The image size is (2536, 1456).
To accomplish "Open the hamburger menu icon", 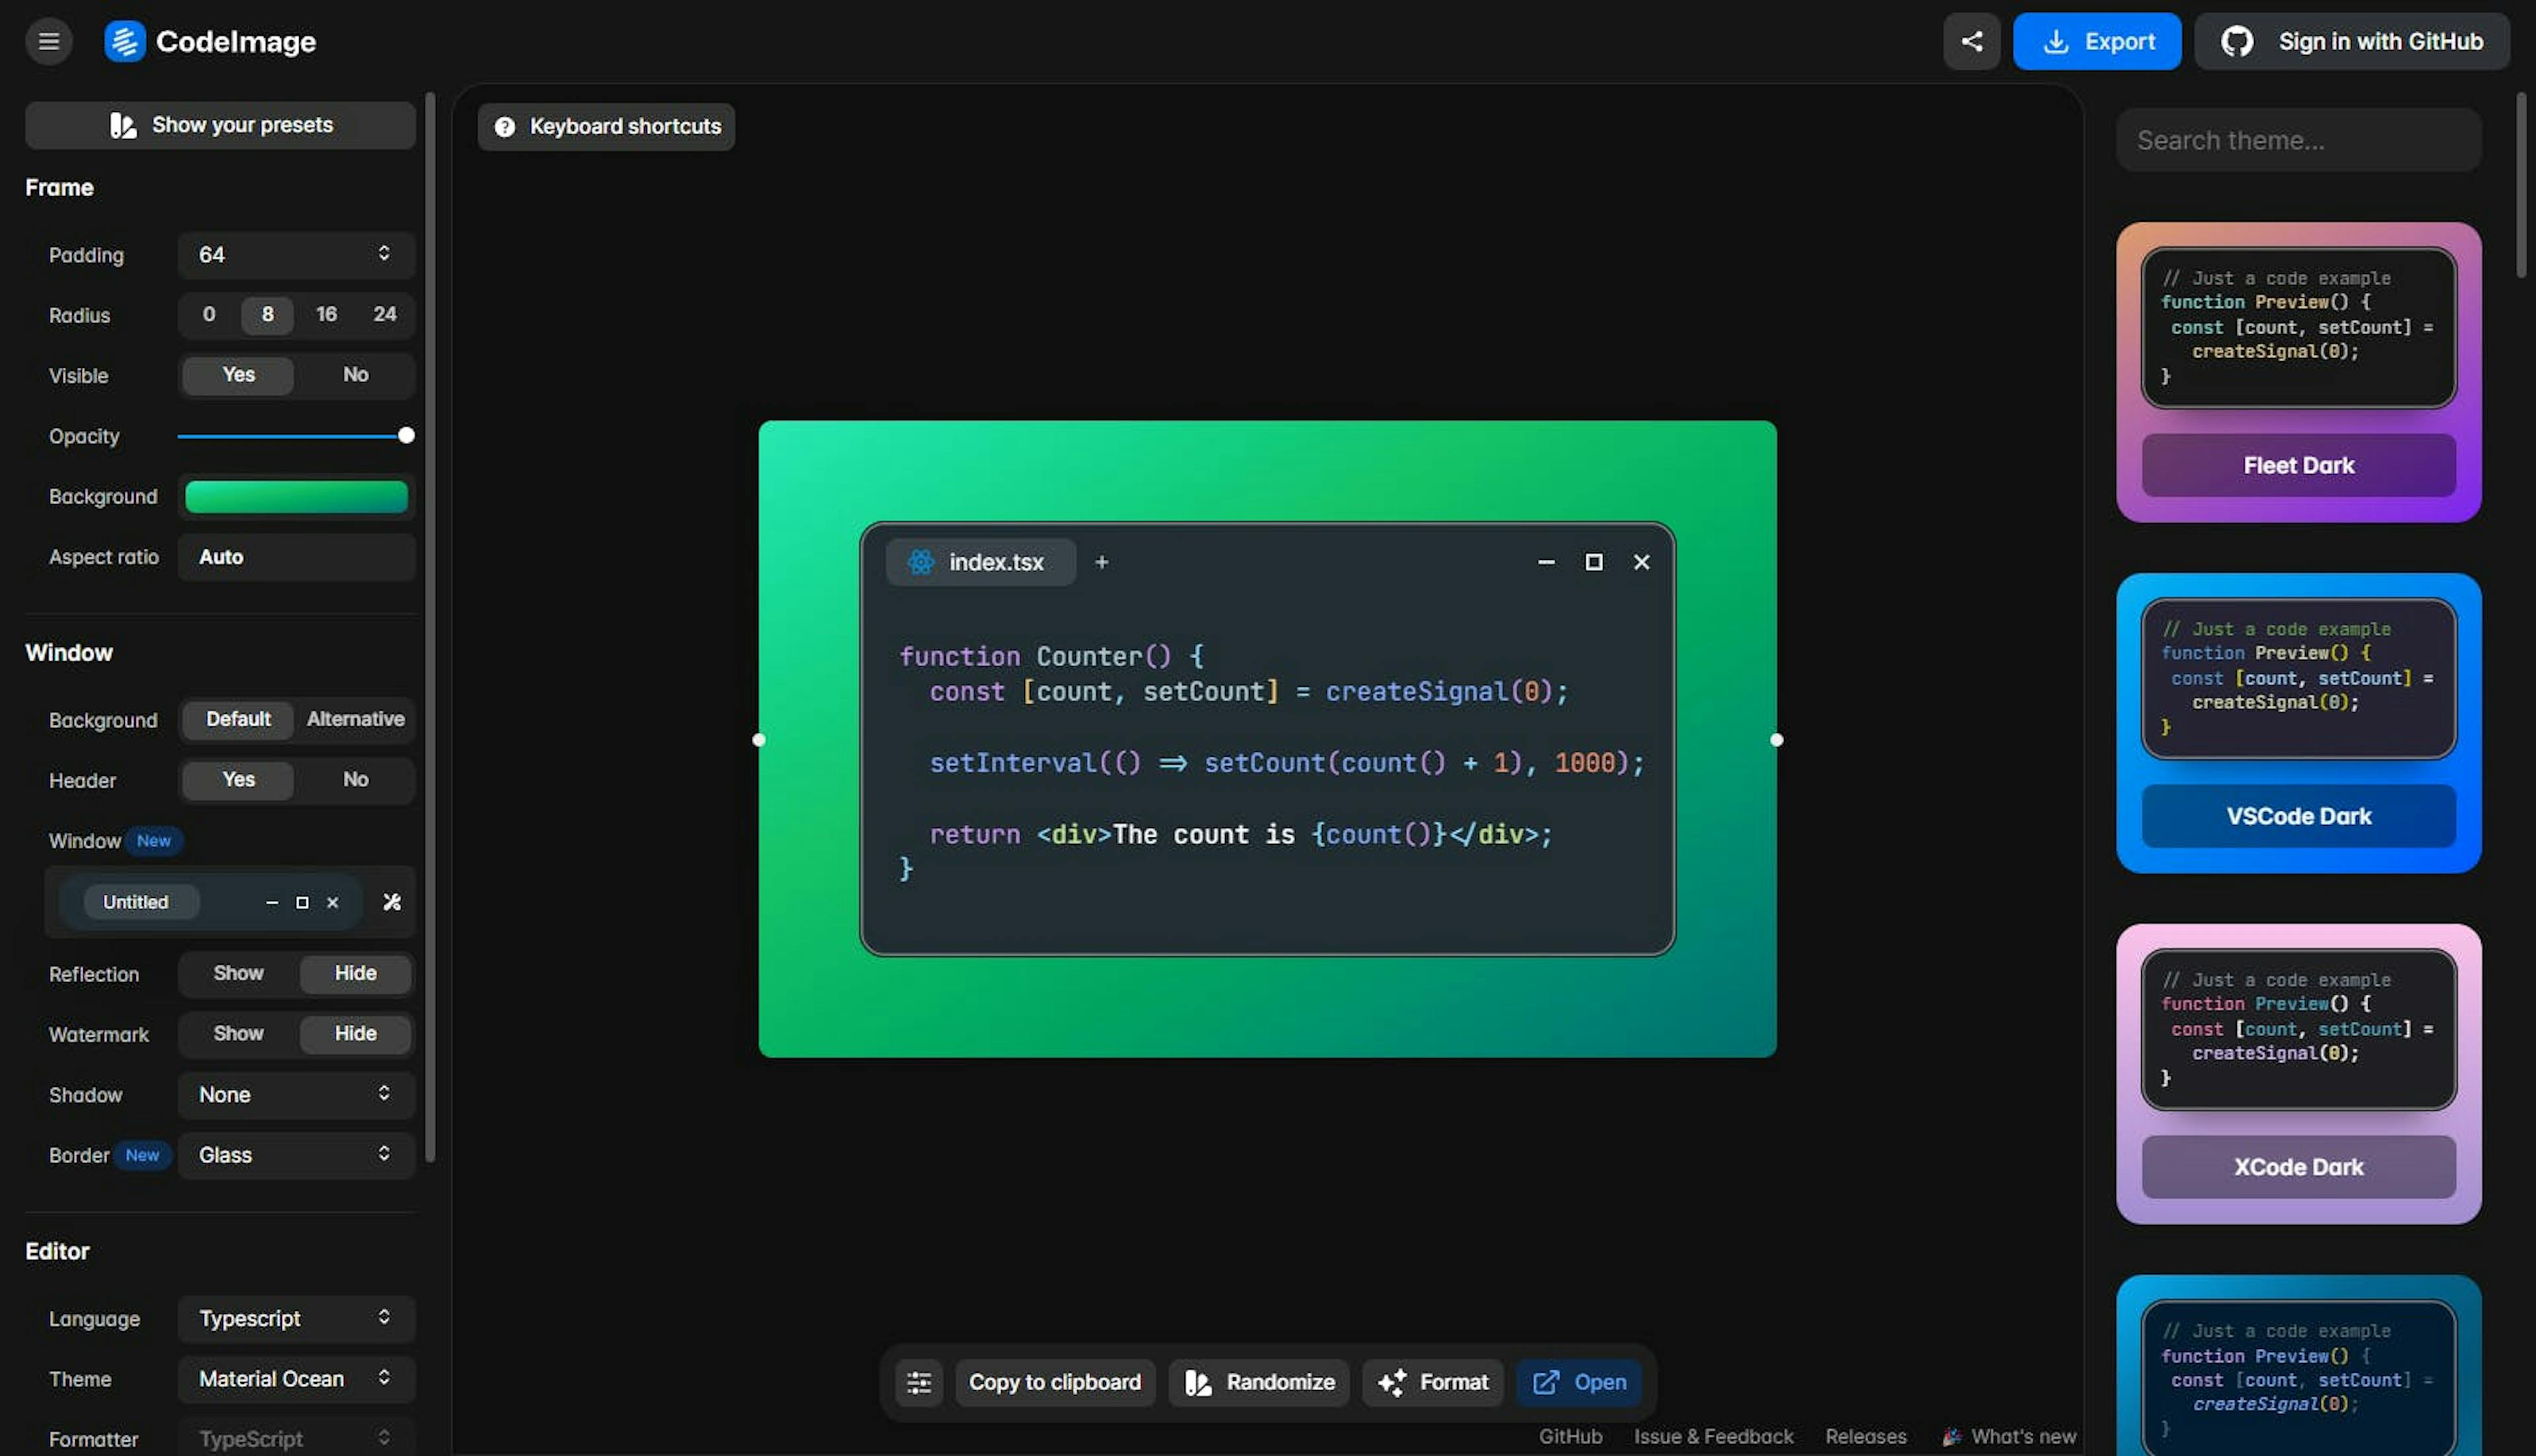I will (x=48, y=41).
